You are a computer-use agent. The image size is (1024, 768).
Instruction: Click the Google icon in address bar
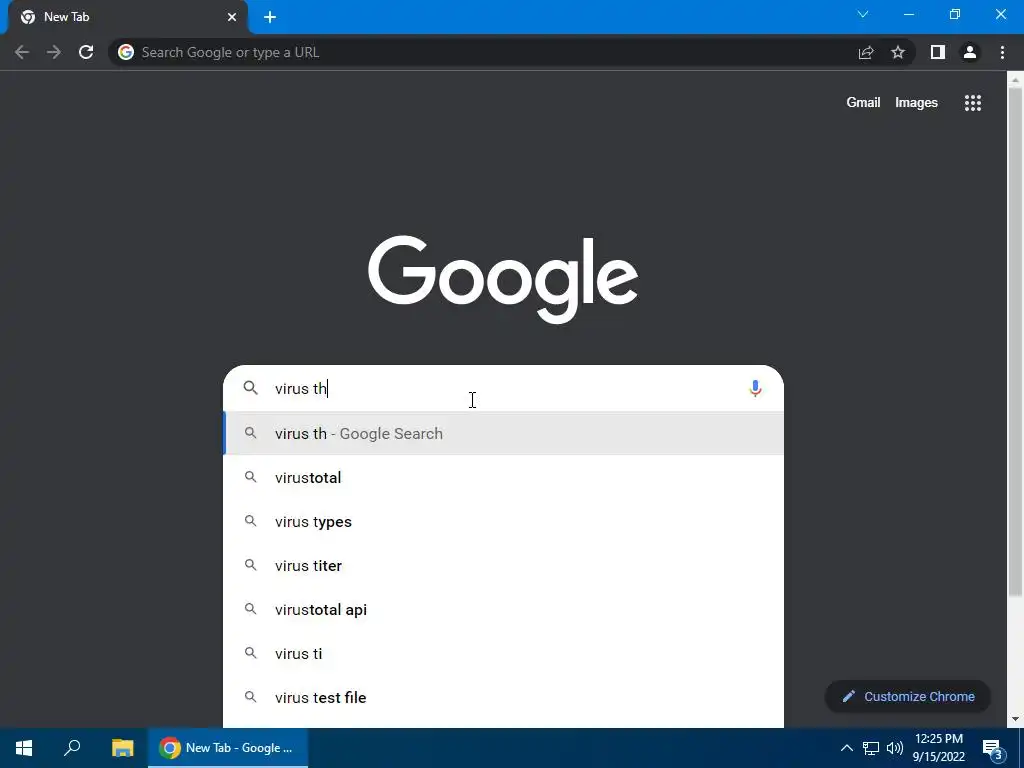point(126,52)
